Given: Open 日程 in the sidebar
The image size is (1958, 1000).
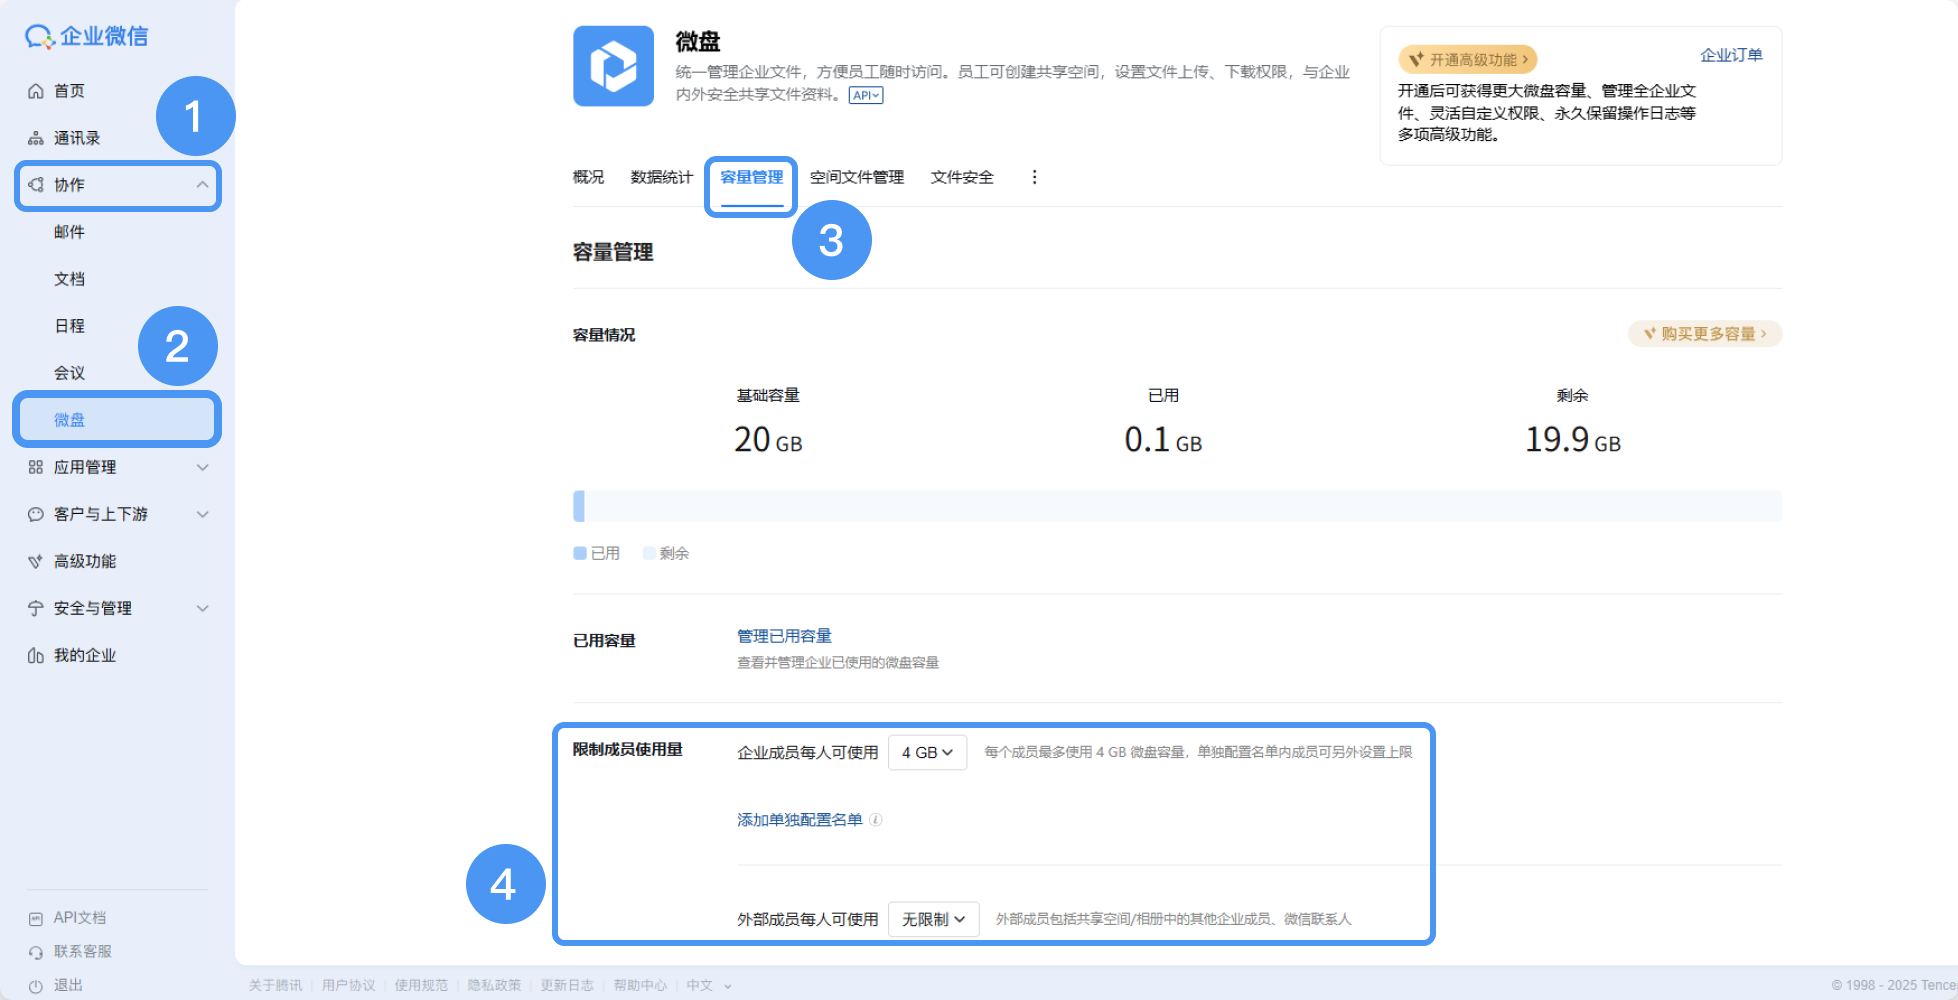Looking at the screenshot, I should pyautogui.click(x=69, y=326).
